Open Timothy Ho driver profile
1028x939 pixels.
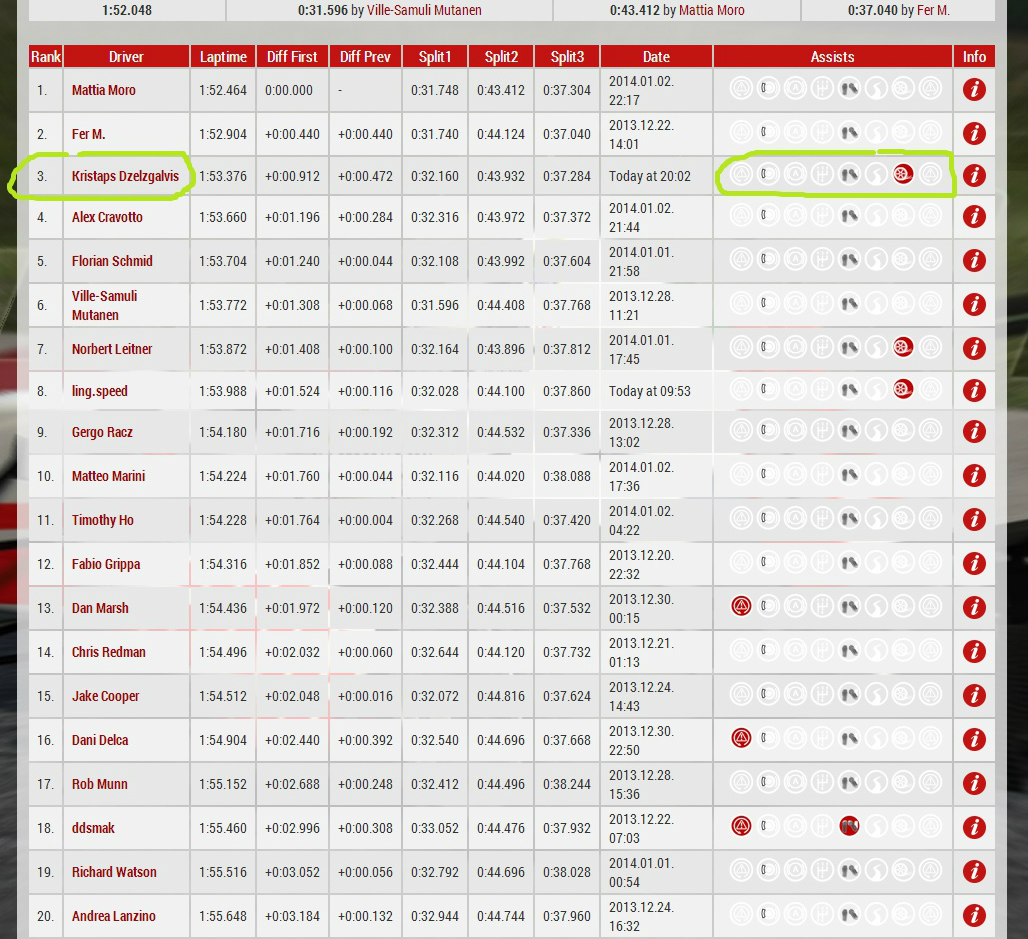coord(102,520)
